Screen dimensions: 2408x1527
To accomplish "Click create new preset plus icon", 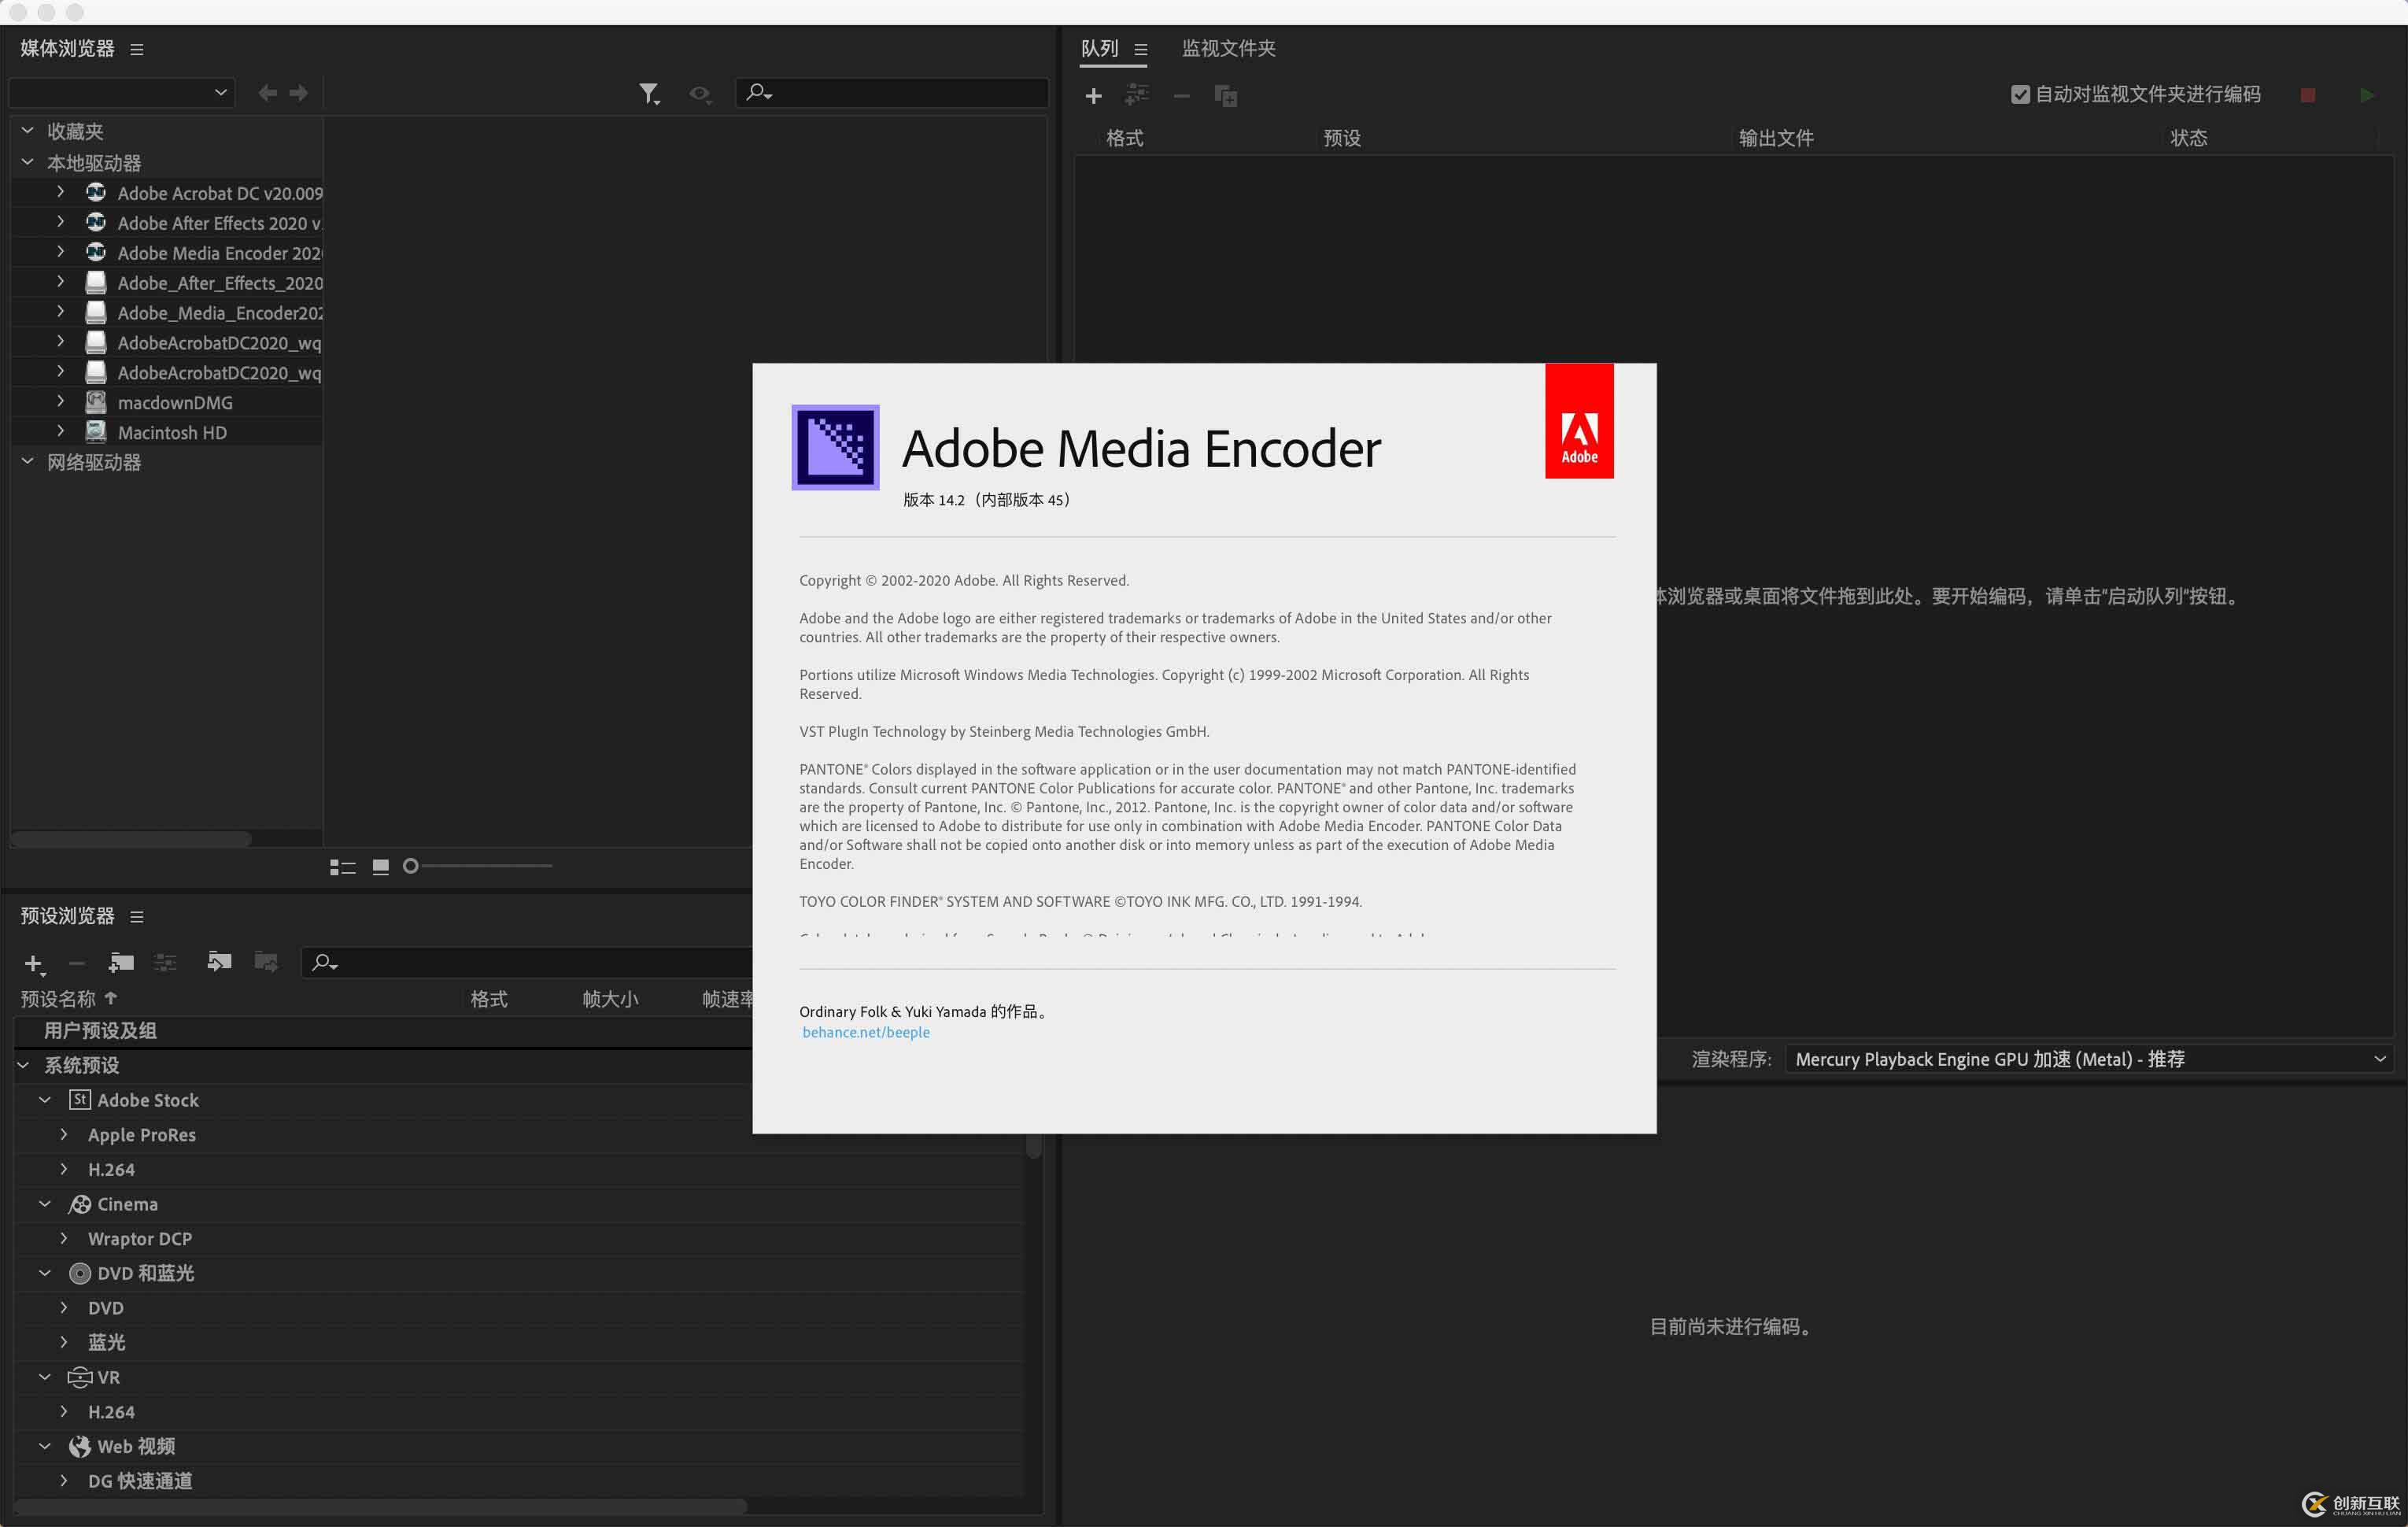I will click(33, 963).
